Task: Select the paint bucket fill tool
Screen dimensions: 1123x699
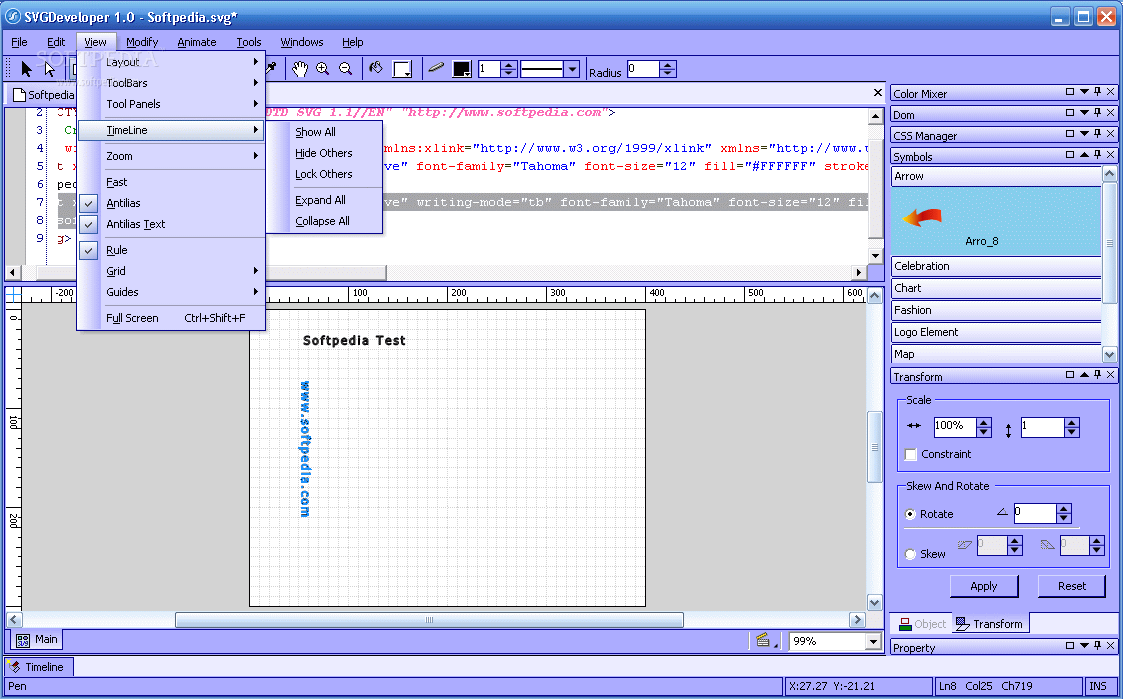Action: [x=375, y=69]
